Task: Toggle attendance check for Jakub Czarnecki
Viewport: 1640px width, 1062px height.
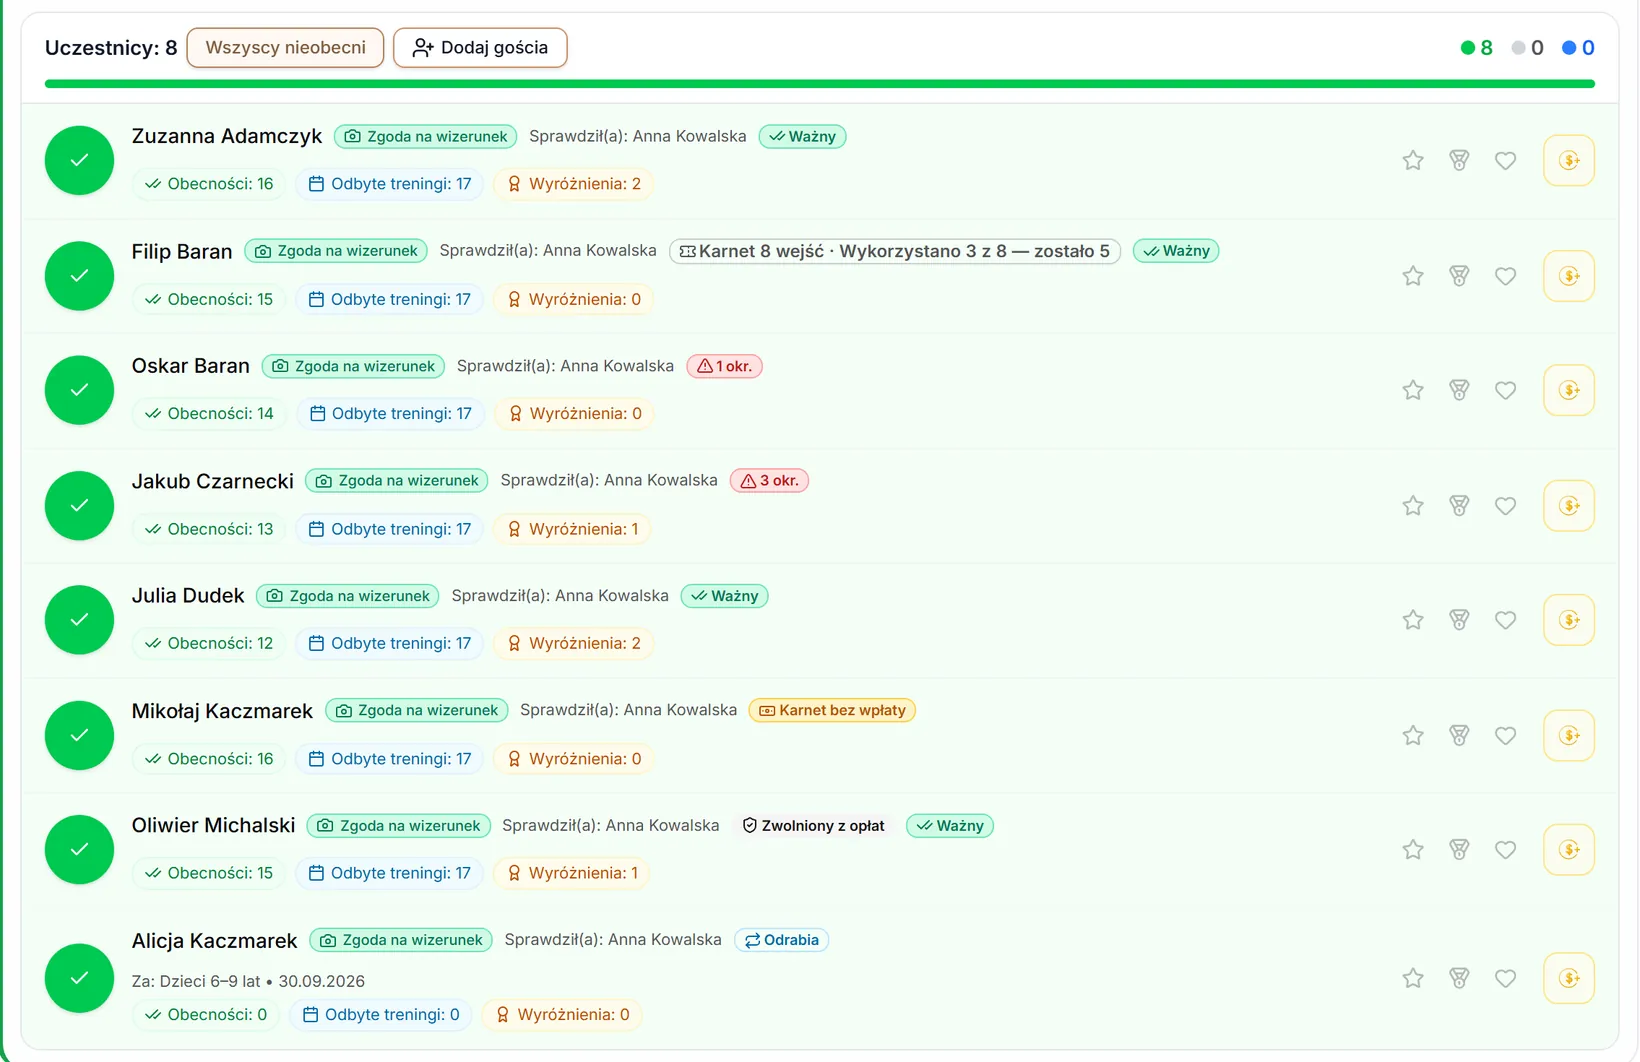Action: [x=79, y=506]
